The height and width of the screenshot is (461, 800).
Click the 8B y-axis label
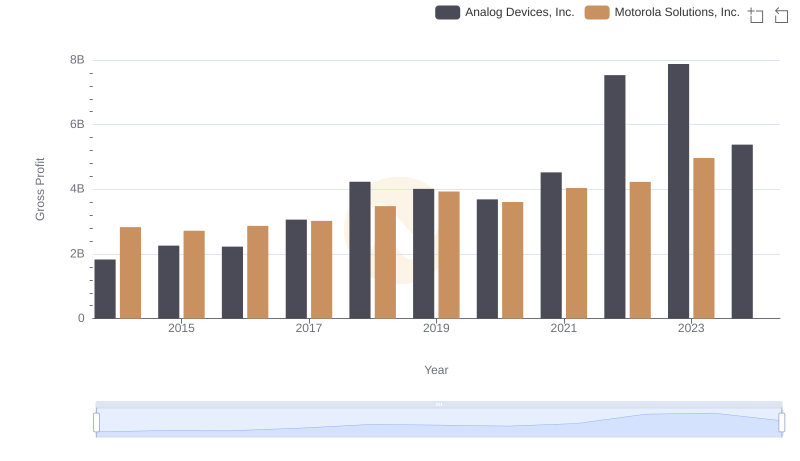point(77,60)
